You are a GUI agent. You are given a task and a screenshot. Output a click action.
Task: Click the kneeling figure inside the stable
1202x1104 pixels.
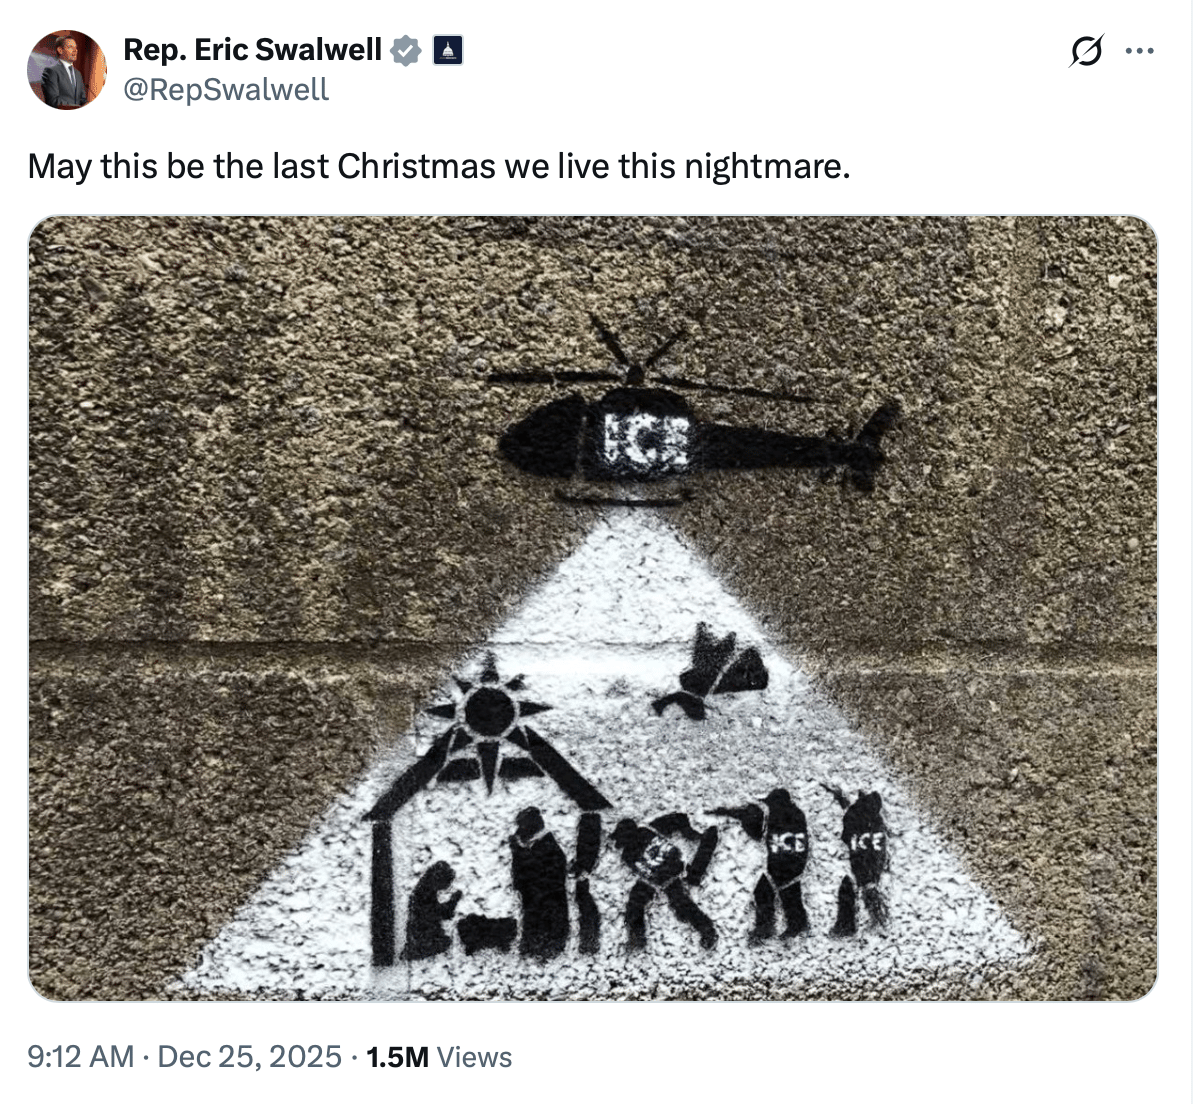click(x=431, y=911)
